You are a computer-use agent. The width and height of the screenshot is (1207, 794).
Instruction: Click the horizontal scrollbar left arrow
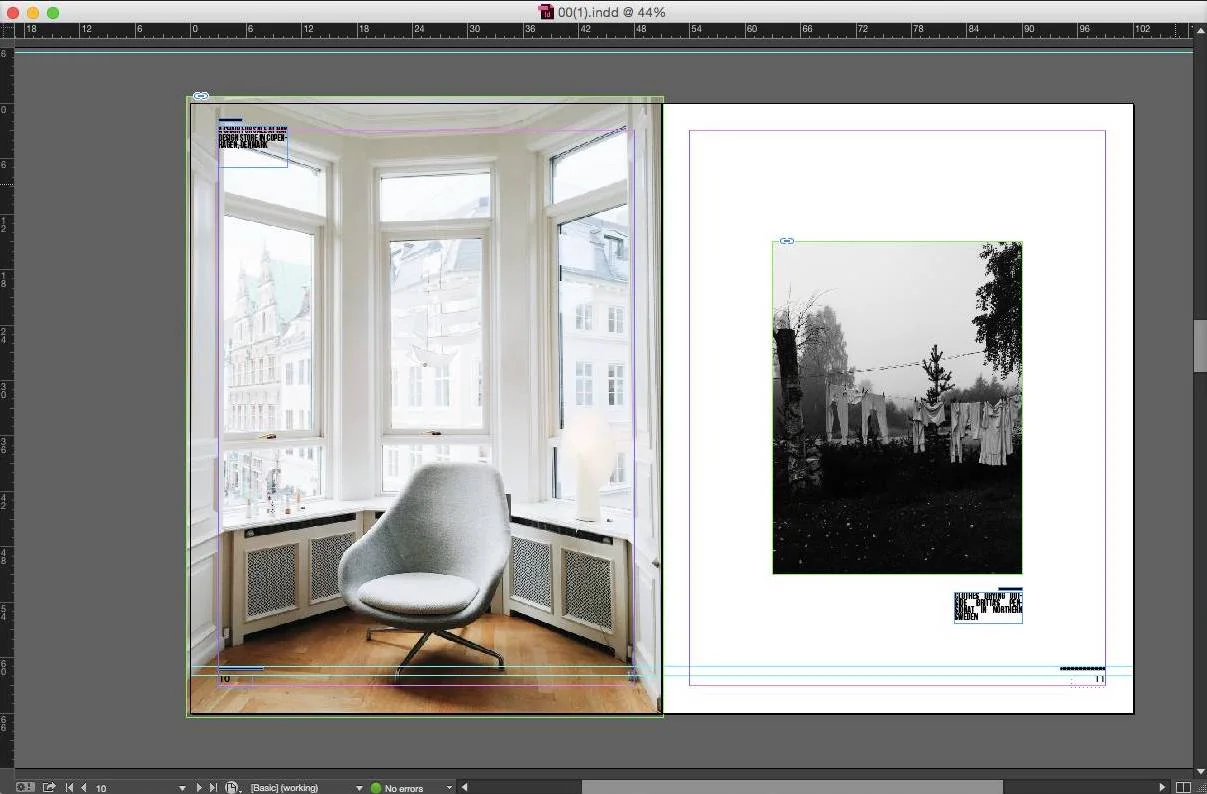click(465, 788)
